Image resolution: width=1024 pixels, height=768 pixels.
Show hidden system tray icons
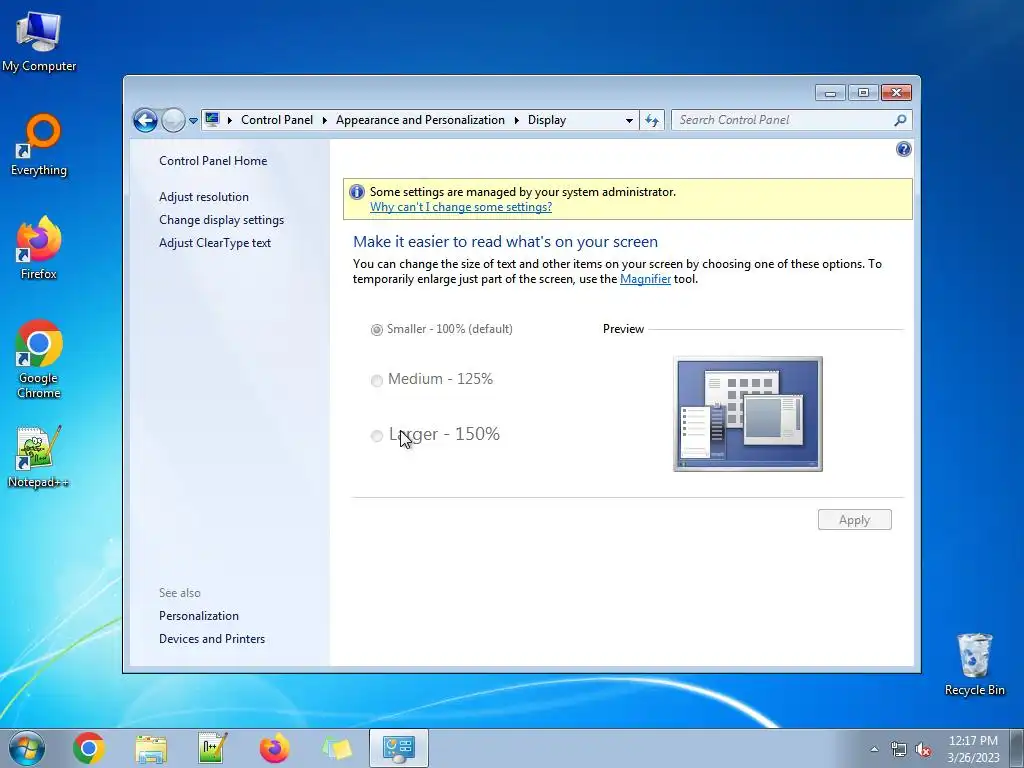(874, 749)
